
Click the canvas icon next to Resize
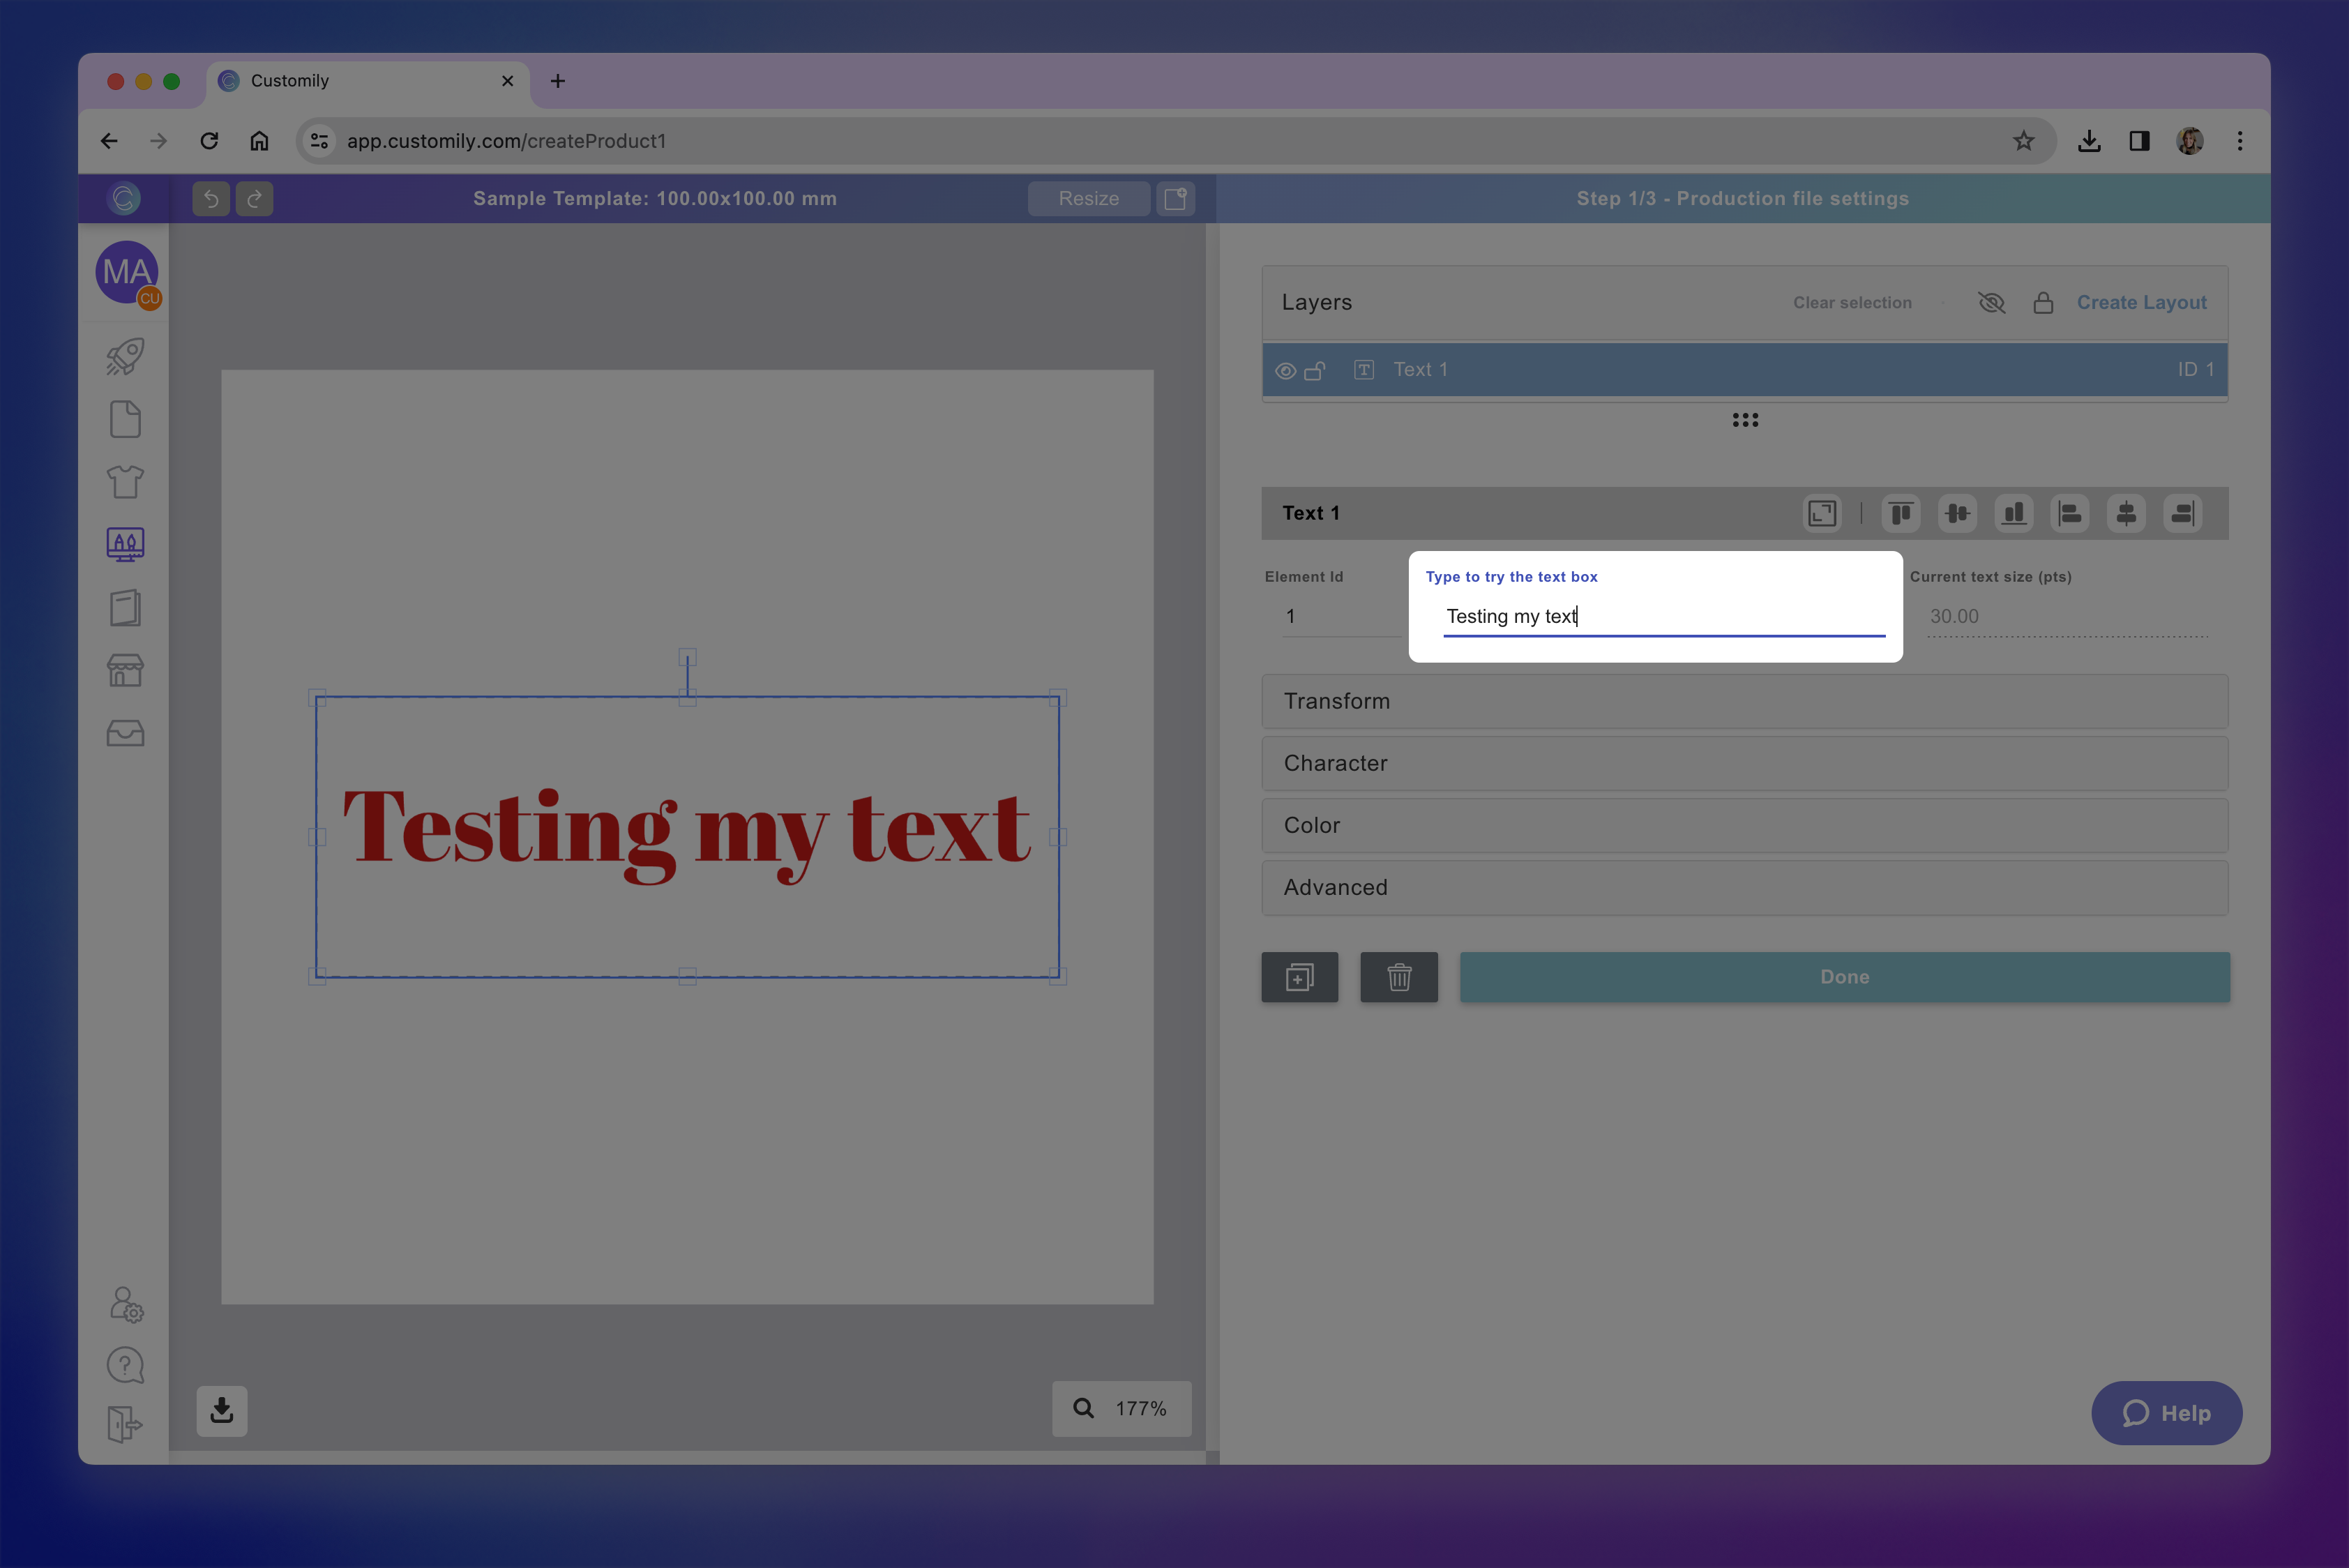point(1176,199)
